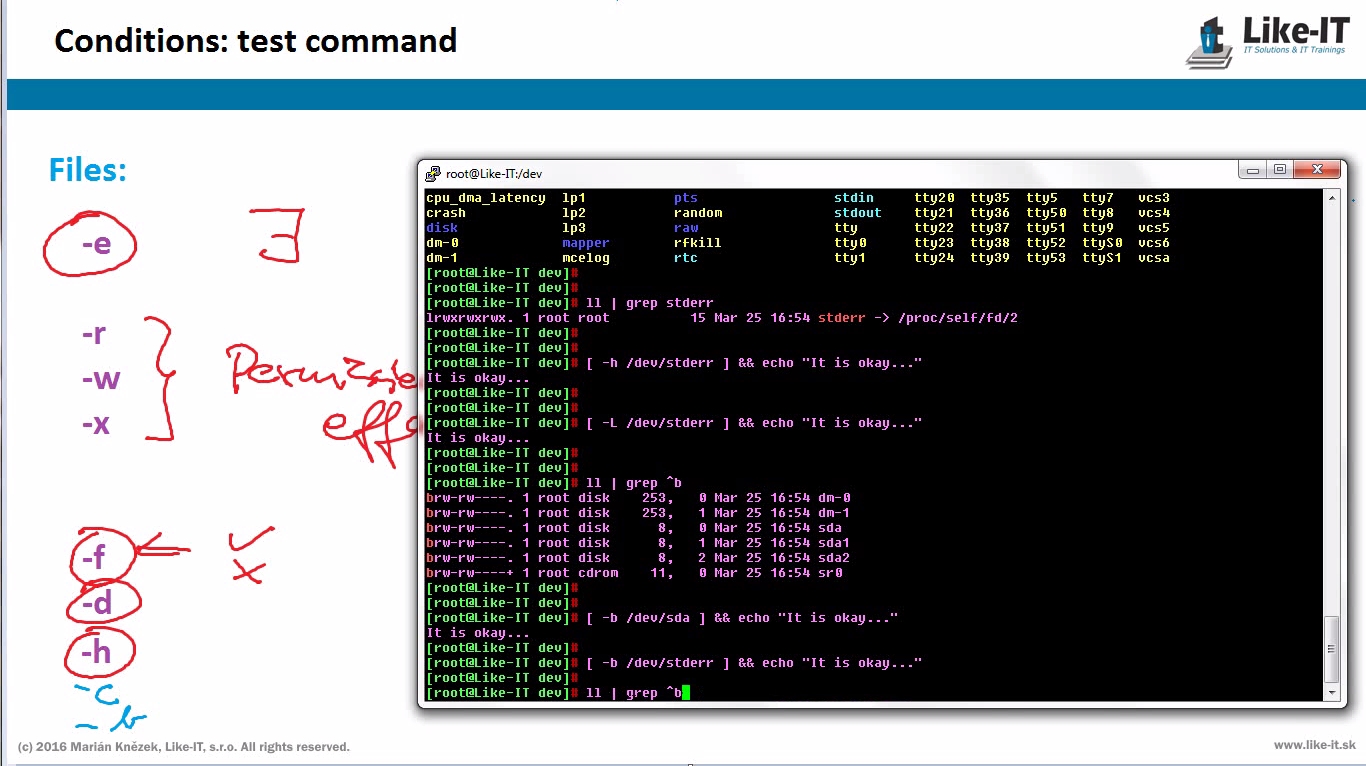The height and width of the screenshot is (766, 1366).
Task: Select the -x permission option
Action: (95, 424)
